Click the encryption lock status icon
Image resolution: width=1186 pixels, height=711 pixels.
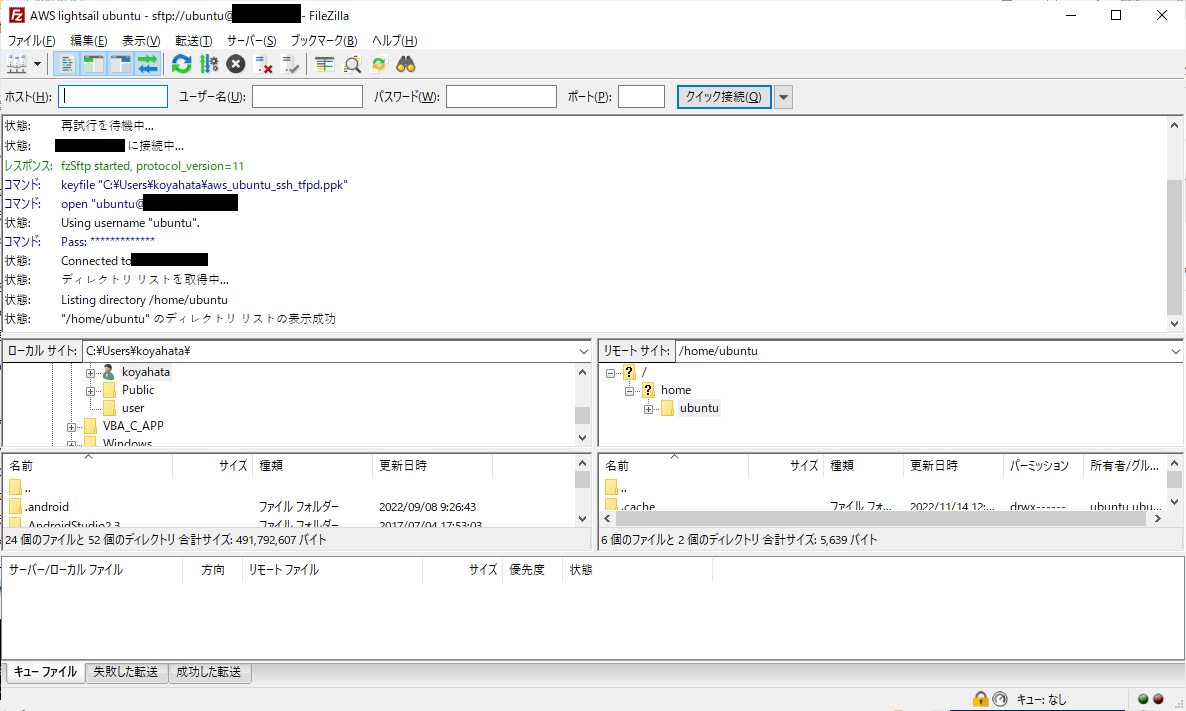[980, 700]
